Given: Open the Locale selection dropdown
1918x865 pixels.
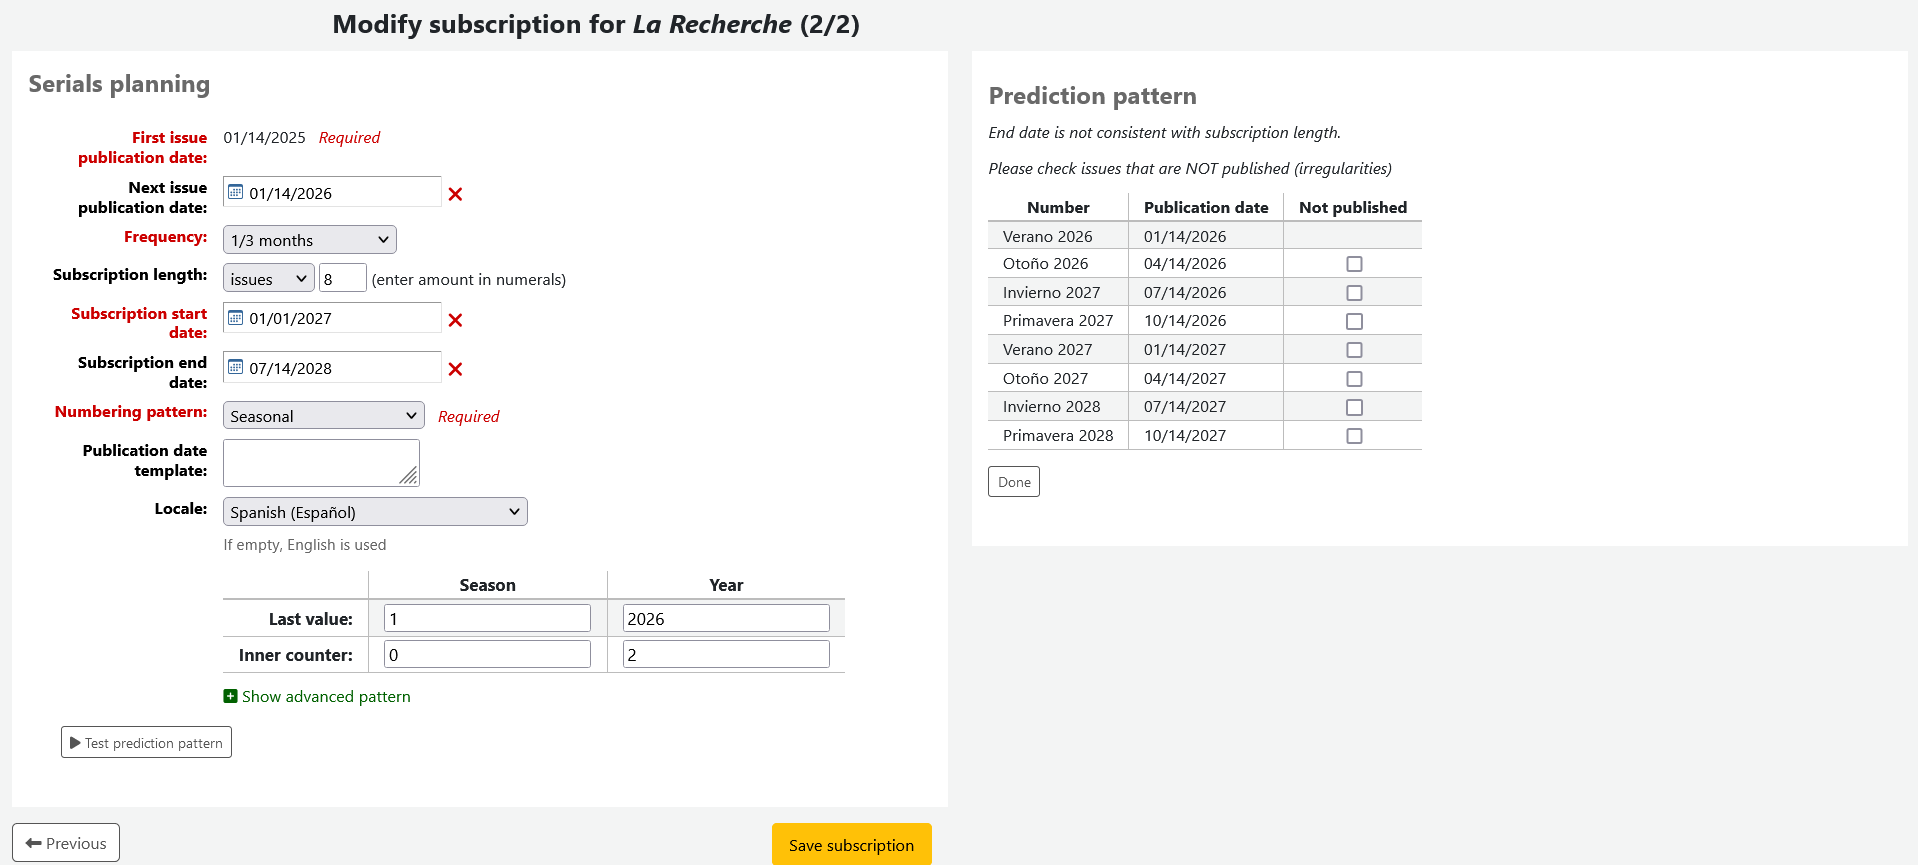Looking at the screenshot, I should point(374,512).
